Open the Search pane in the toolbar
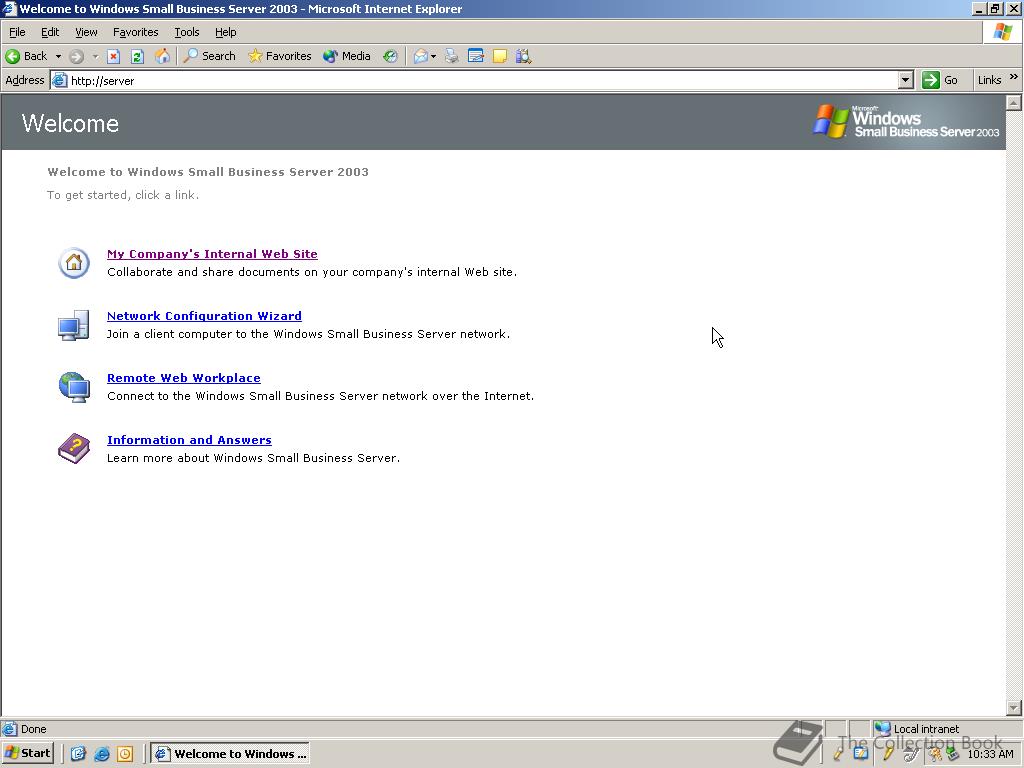Viewport: 1024px width, 768px height. [210, 56]
